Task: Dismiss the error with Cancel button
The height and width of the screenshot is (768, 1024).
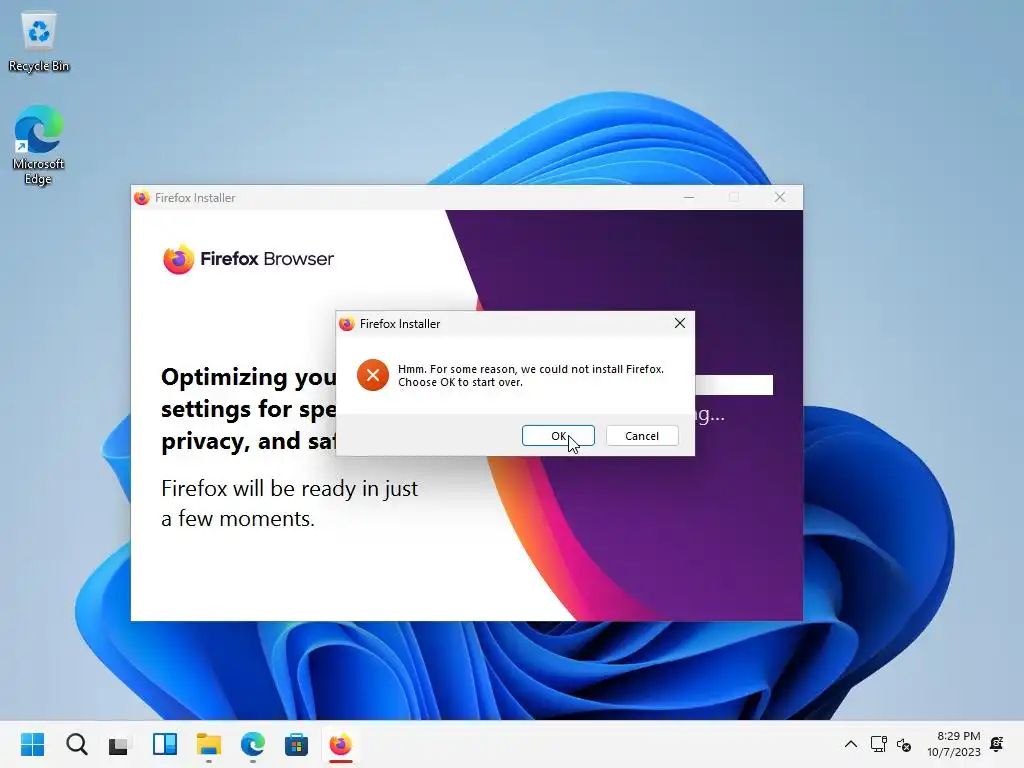Action: tap(642, 436)
